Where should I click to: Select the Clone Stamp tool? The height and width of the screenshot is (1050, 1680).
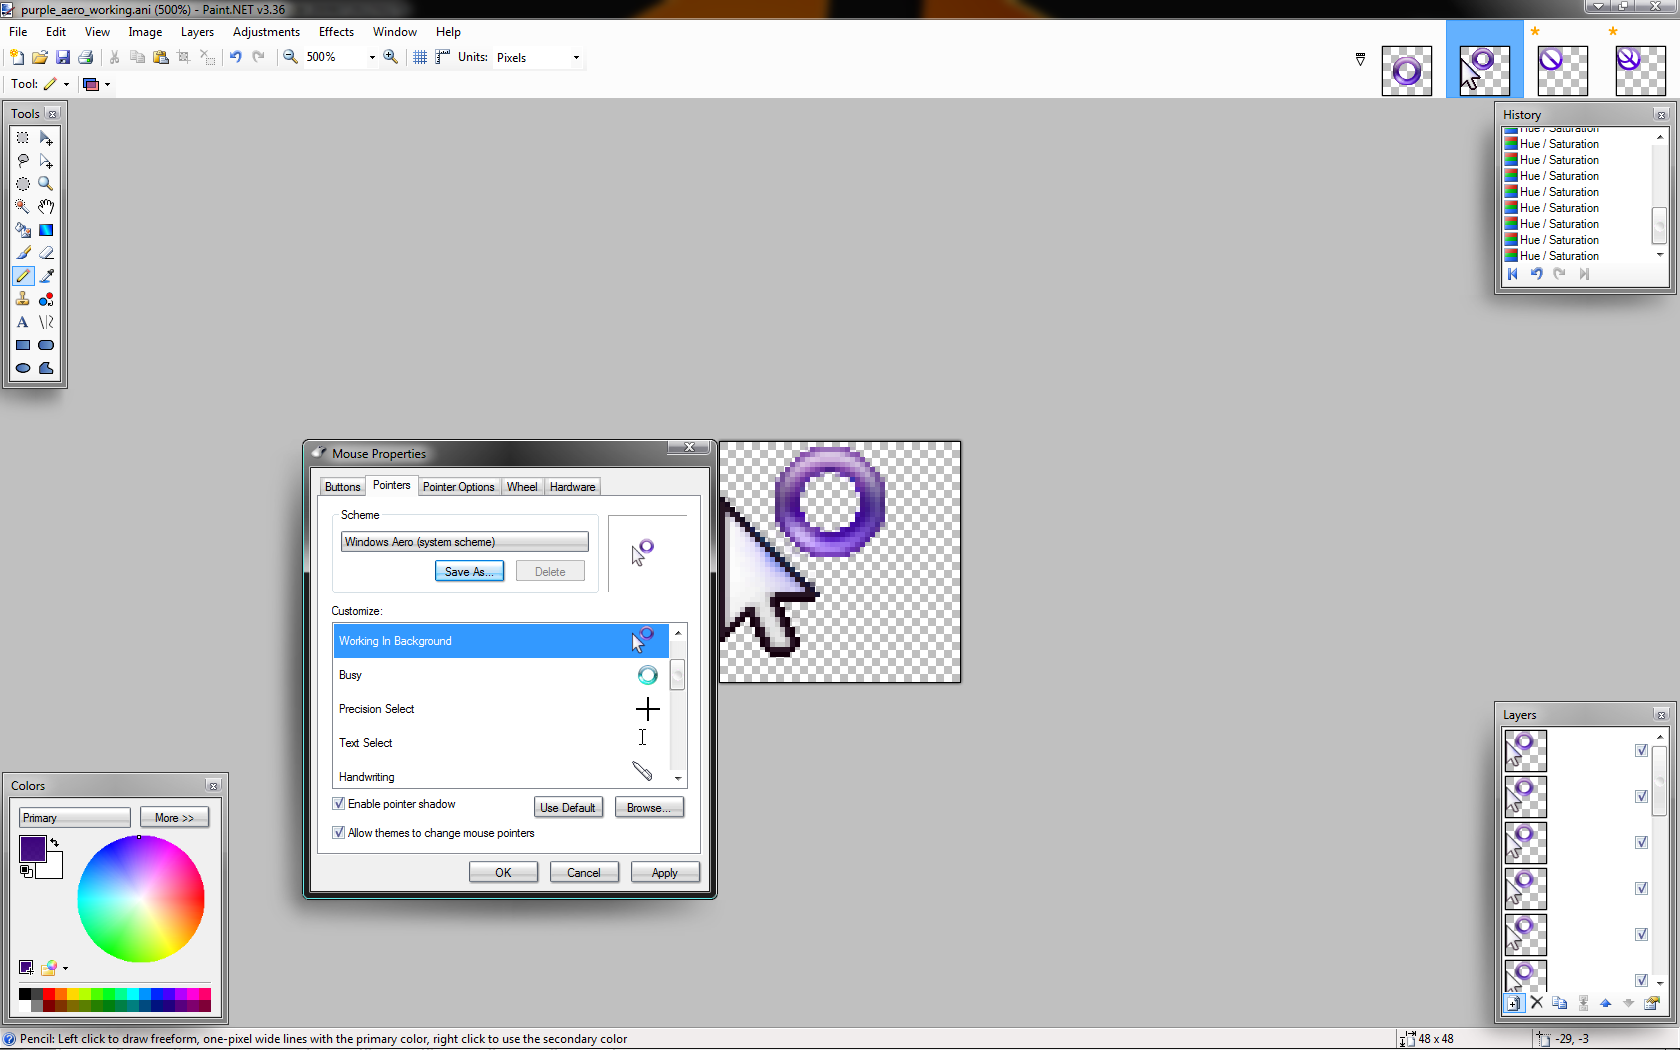click(22, 299)
